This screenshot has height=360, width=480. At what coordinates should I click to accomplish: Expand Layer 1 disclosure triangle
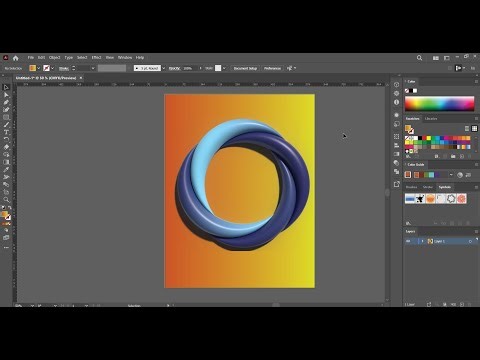click(422, 241)
